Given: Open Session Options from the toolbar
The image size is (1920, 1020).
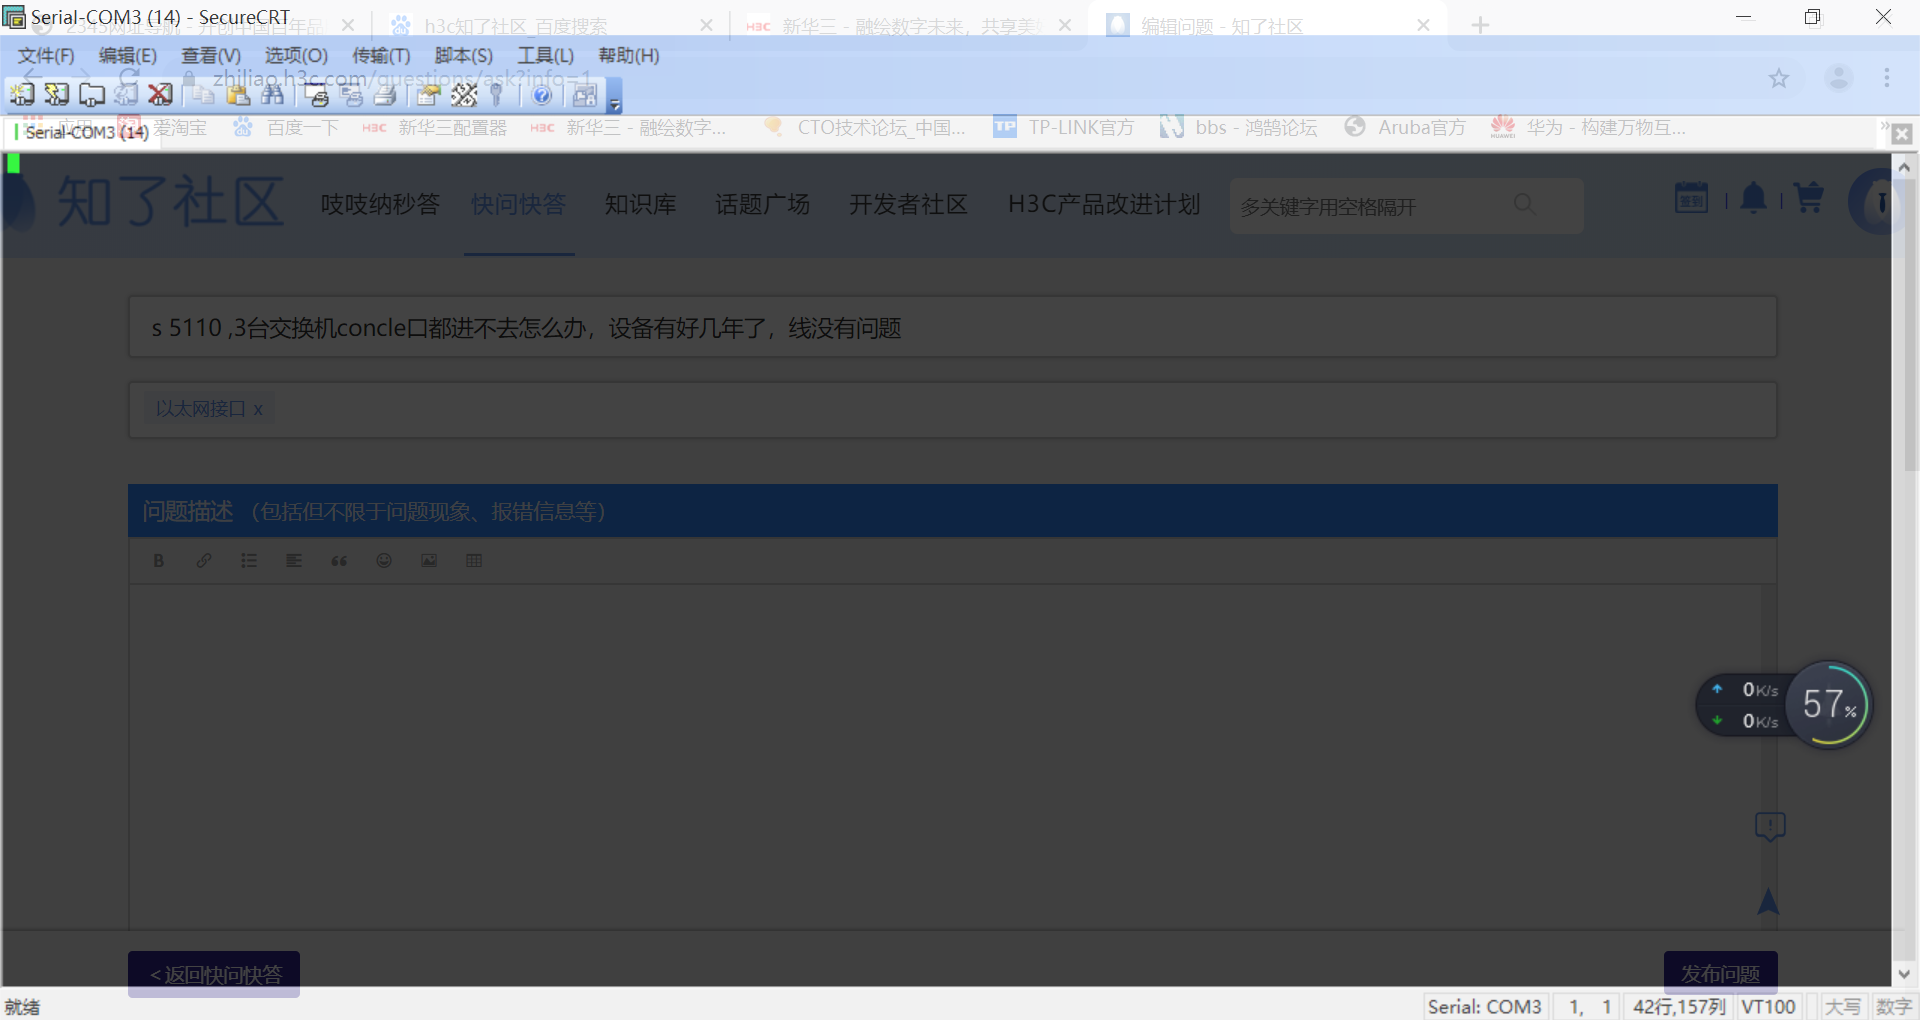Looking at the screenshot, I should pos(429,95).
